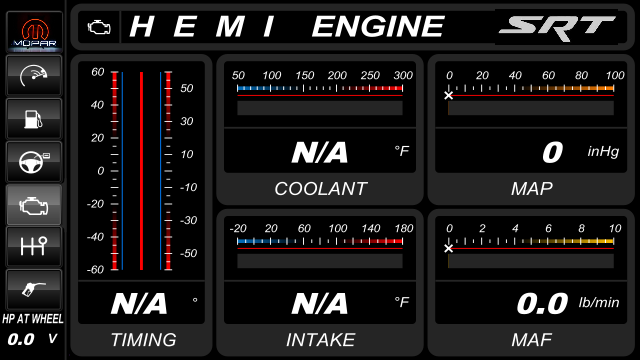
Task: Click the X marker on MAF scale
Action: tap(449, 248)
